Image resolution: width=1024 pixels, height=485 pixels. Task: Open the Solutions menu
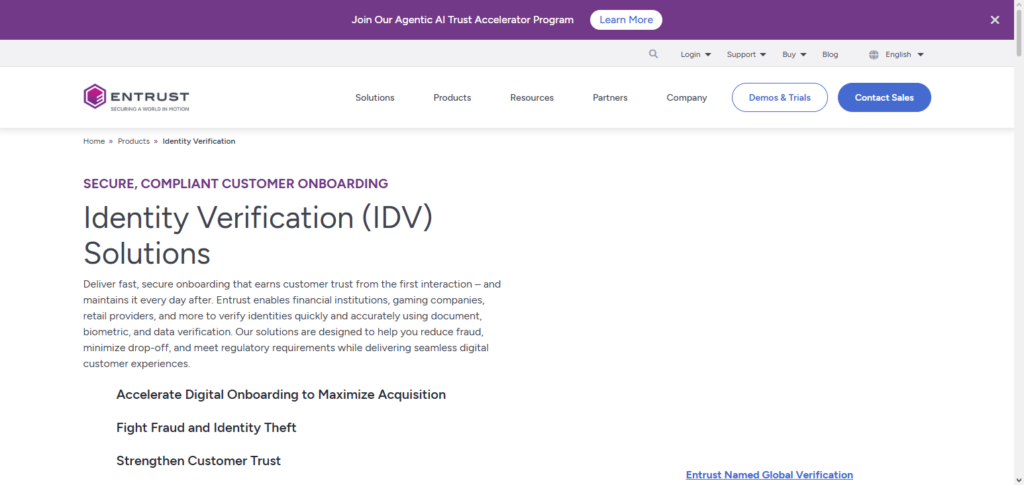(x=375, y=98)
